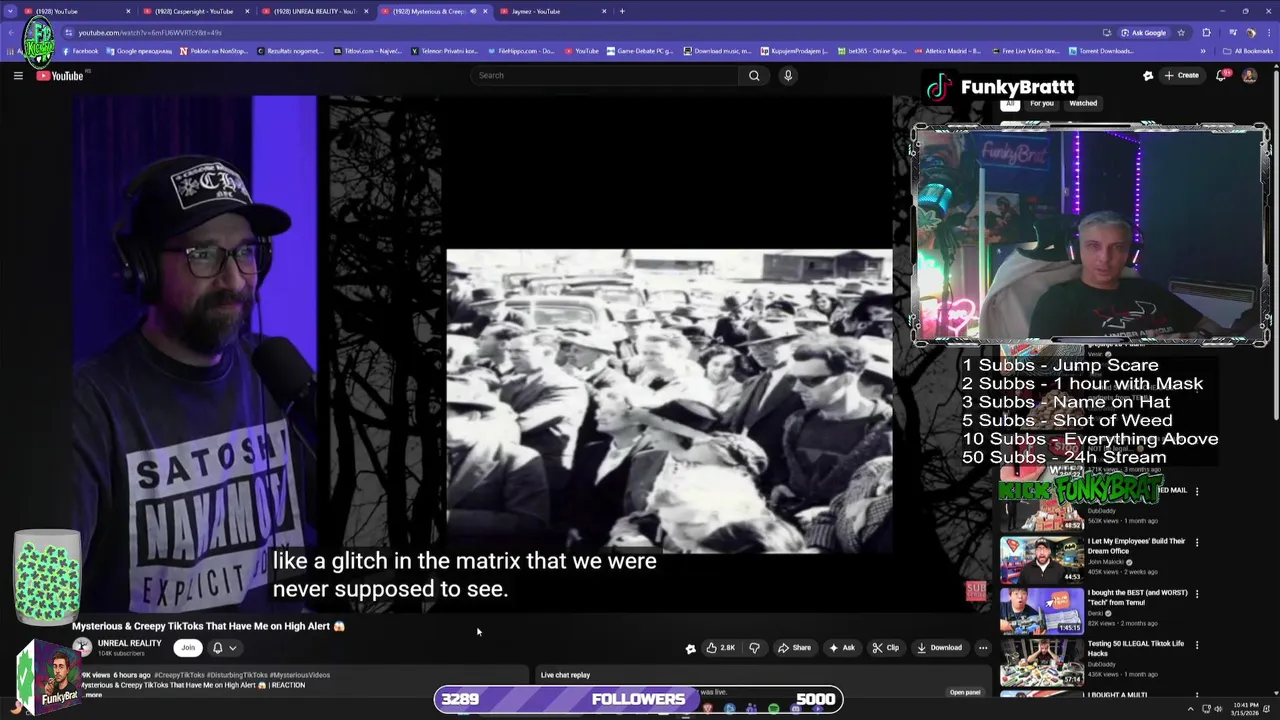The width and height of the screenshot is (1280, 720).
Task: Switch to the UNREAL REALITY browser tab
Action: tap(313, 11)
